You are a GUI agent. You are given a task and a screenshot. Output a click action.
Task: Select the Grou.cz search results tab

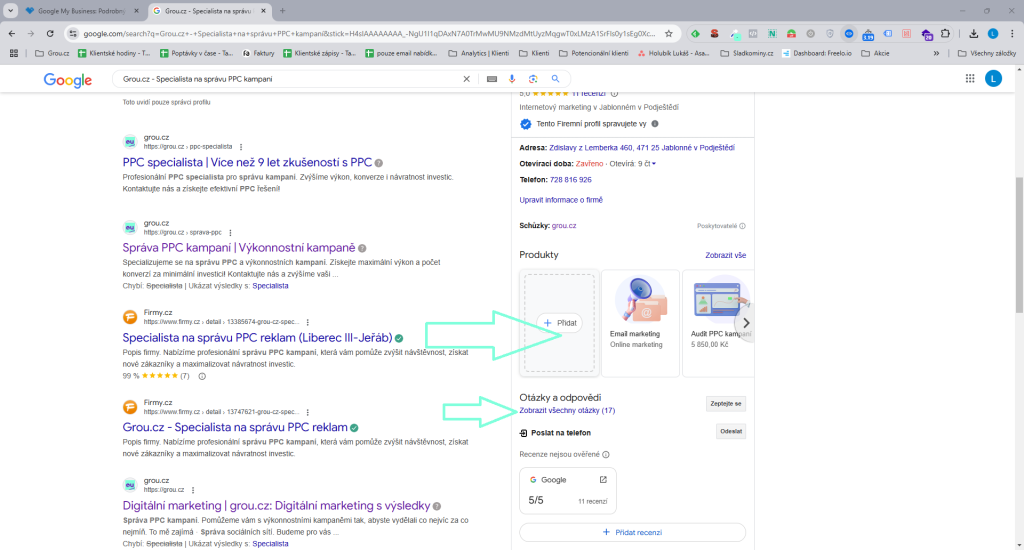coord(208,10)
